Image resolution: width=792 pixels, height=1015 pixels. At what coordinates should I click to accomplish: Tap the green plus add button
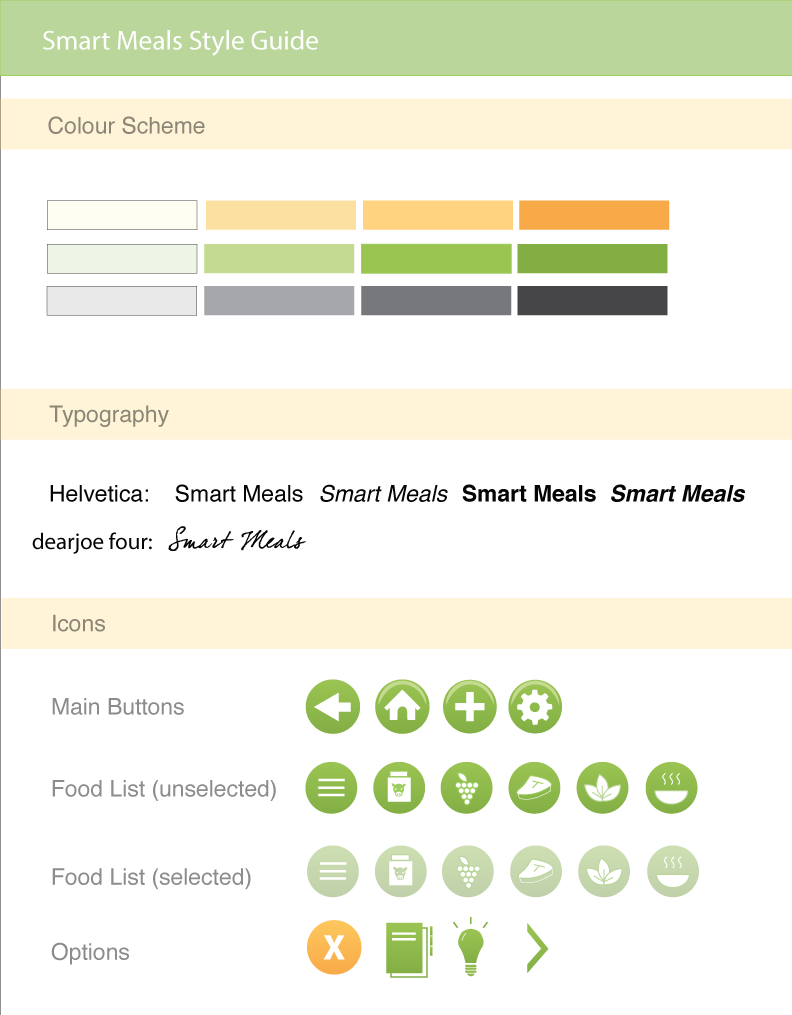click(x=469, y=707)
